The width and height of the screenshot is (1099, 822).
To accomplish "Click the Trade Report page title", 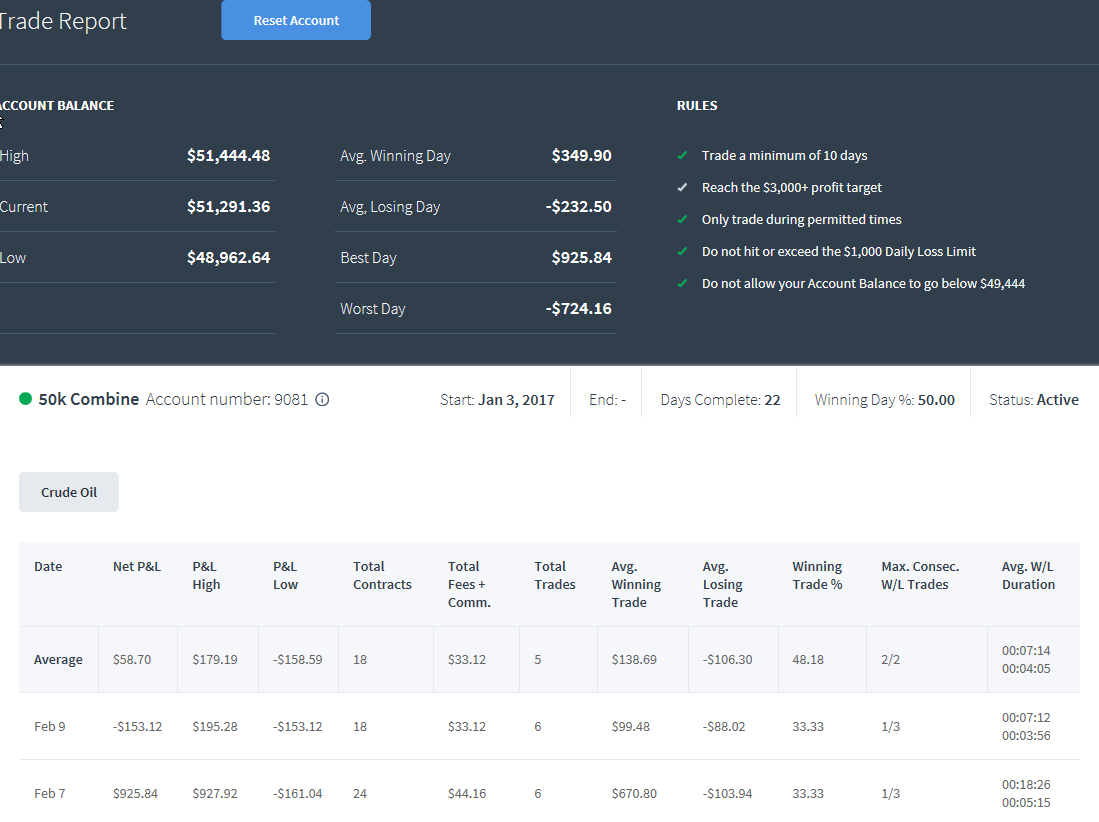I will click(x=62, y=21).
